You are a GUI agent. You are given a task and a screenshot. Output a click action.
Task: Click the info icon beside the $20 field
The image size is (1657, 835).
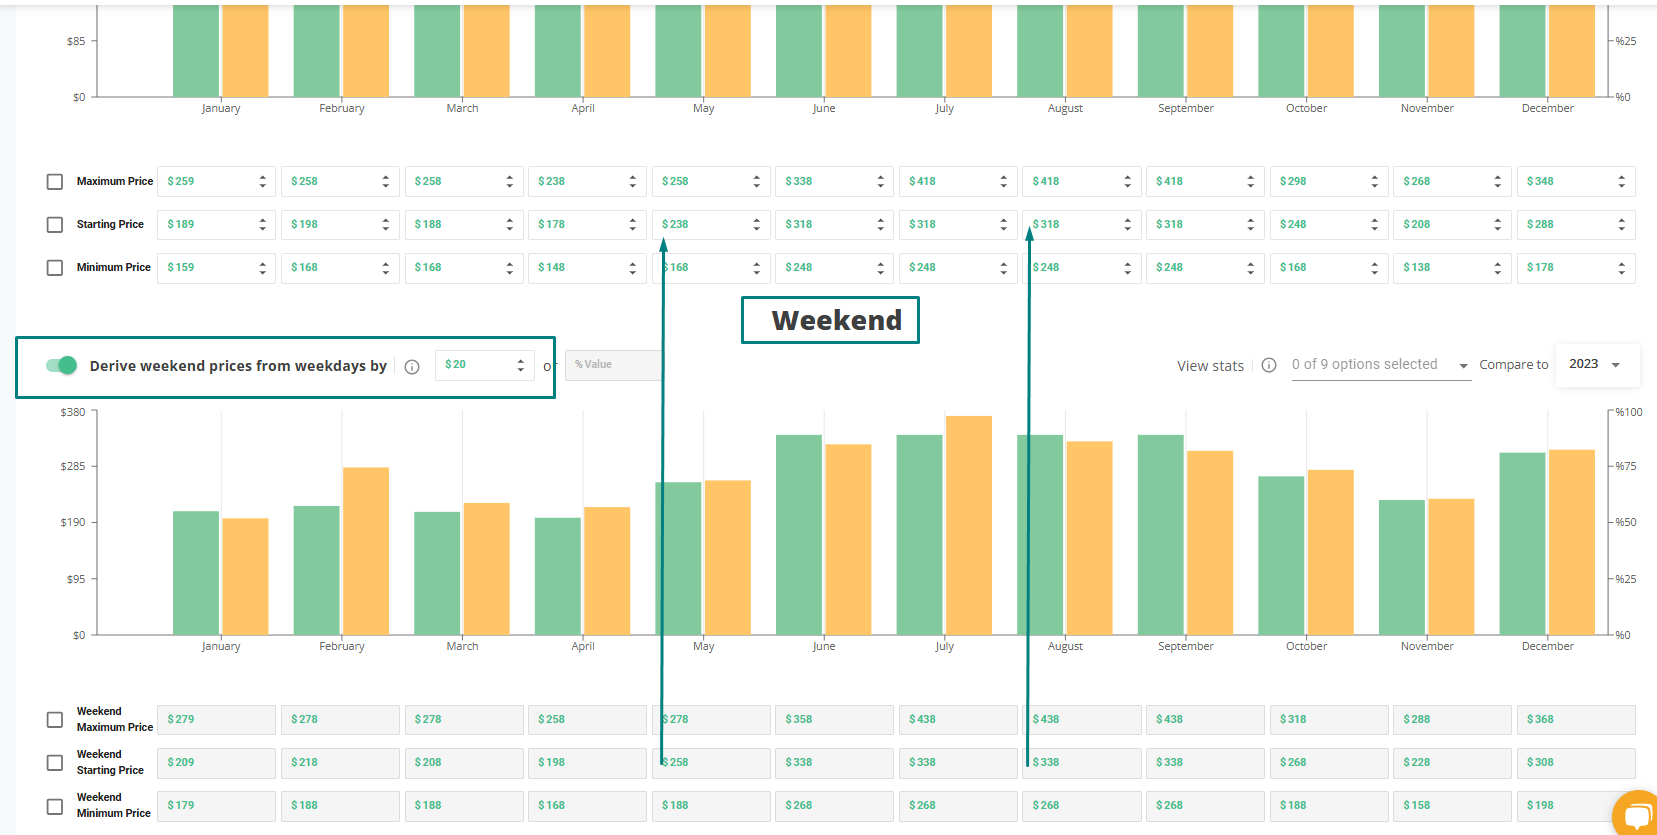pos(411,367)
